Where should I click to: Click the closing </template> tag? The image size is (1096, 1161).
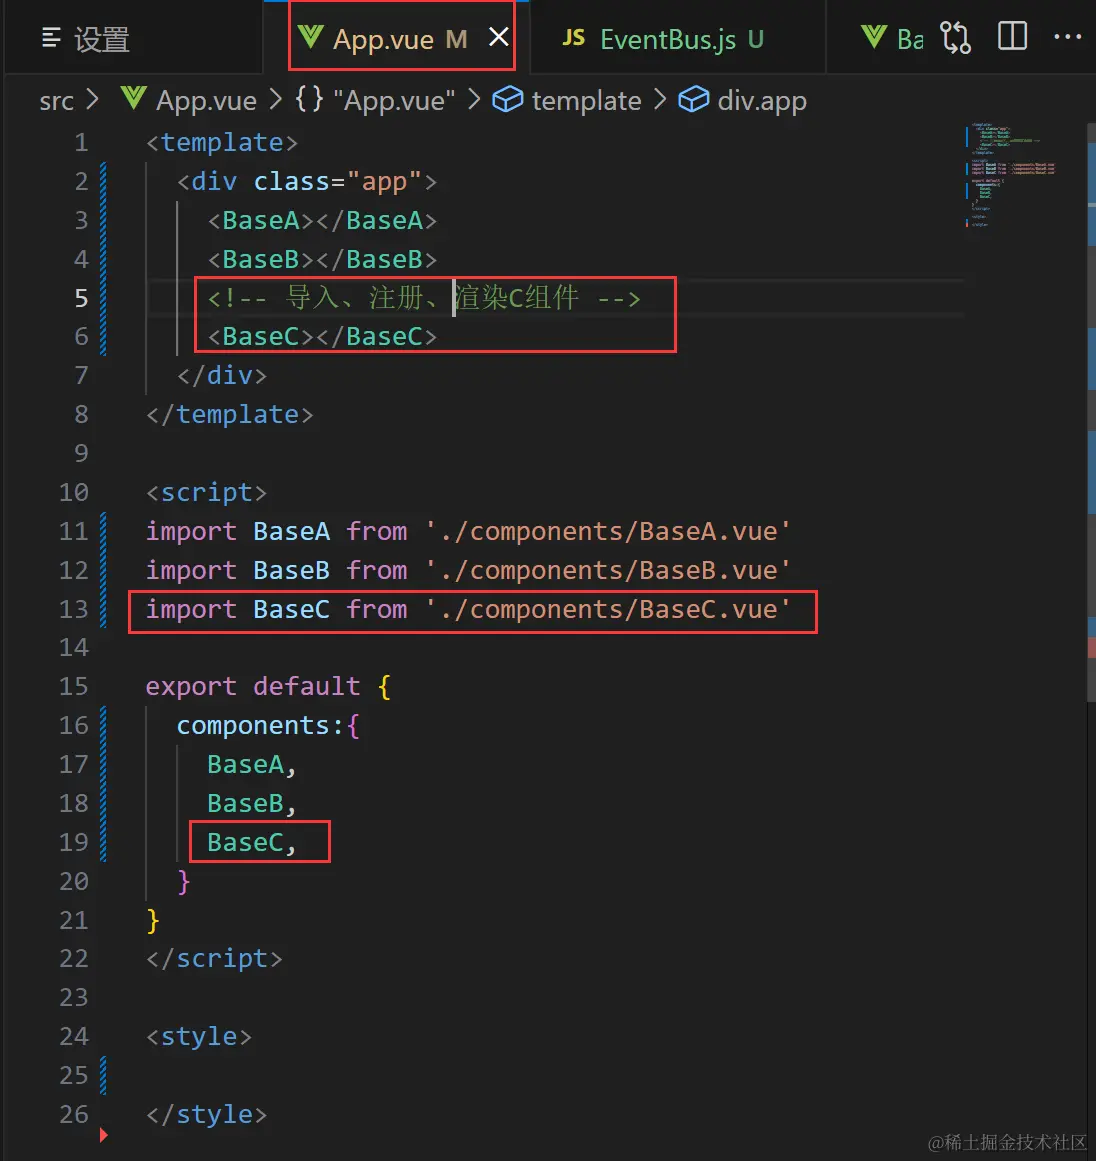pos(230,415)
